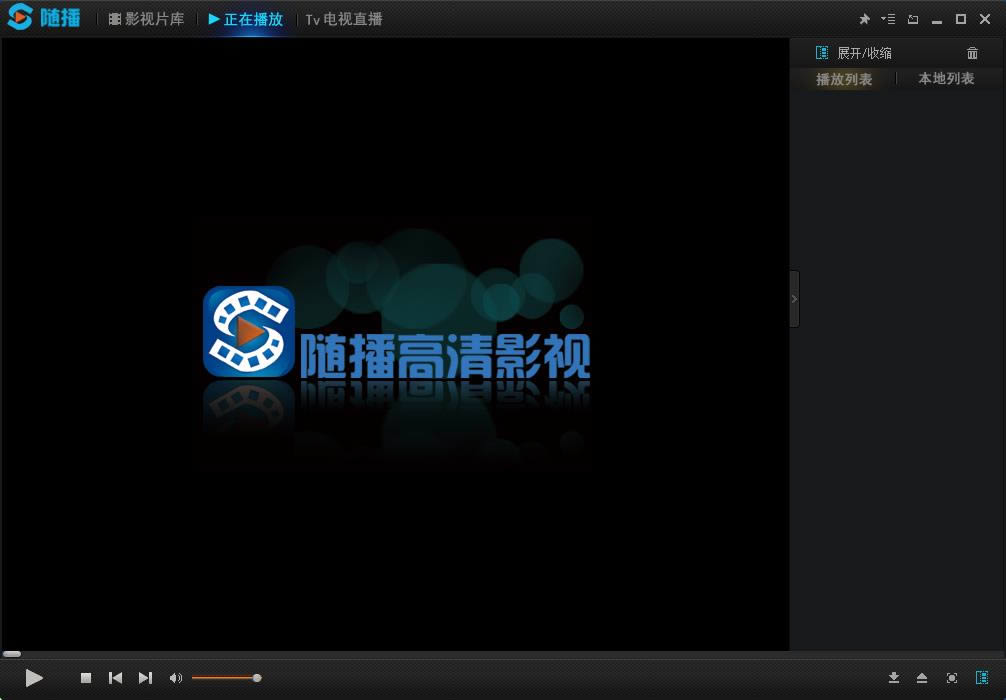Switch to the 正在播放 tab
Viewport: 1006px width, 700px height.
click(x=246, y=19)
